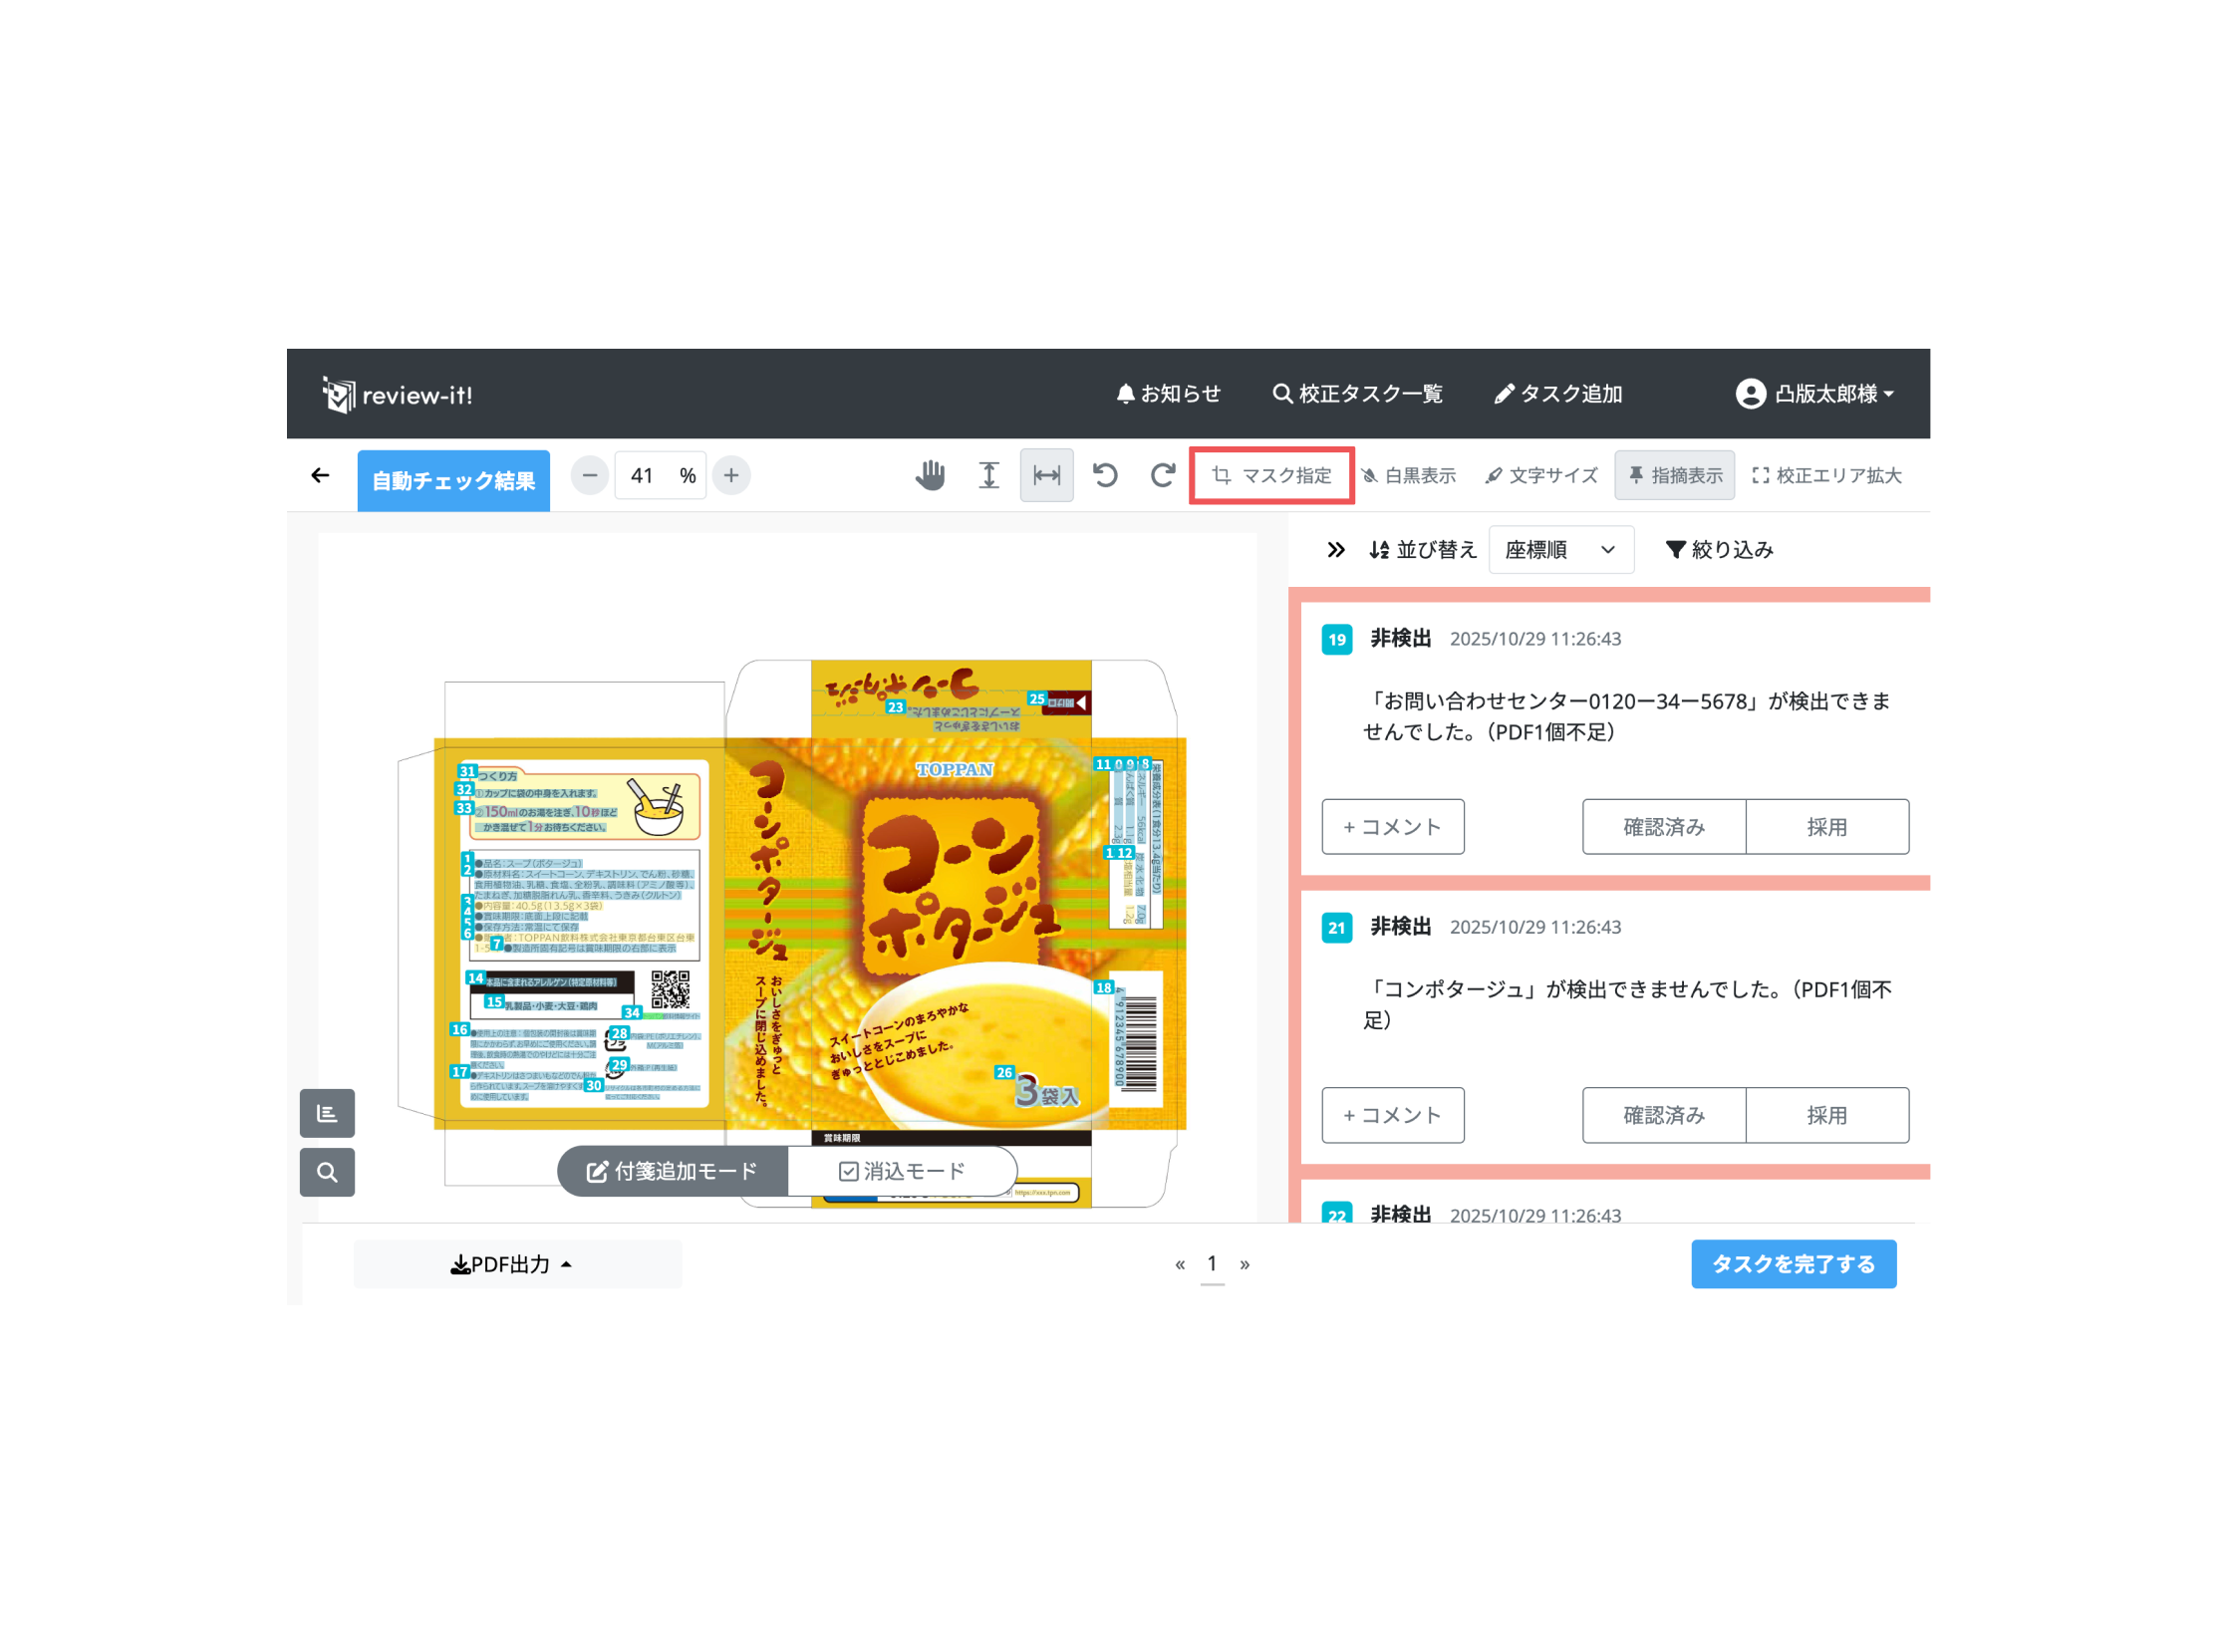Open the 座標順 sort dropdown

pyautogui.click(x=1561, y=550)
